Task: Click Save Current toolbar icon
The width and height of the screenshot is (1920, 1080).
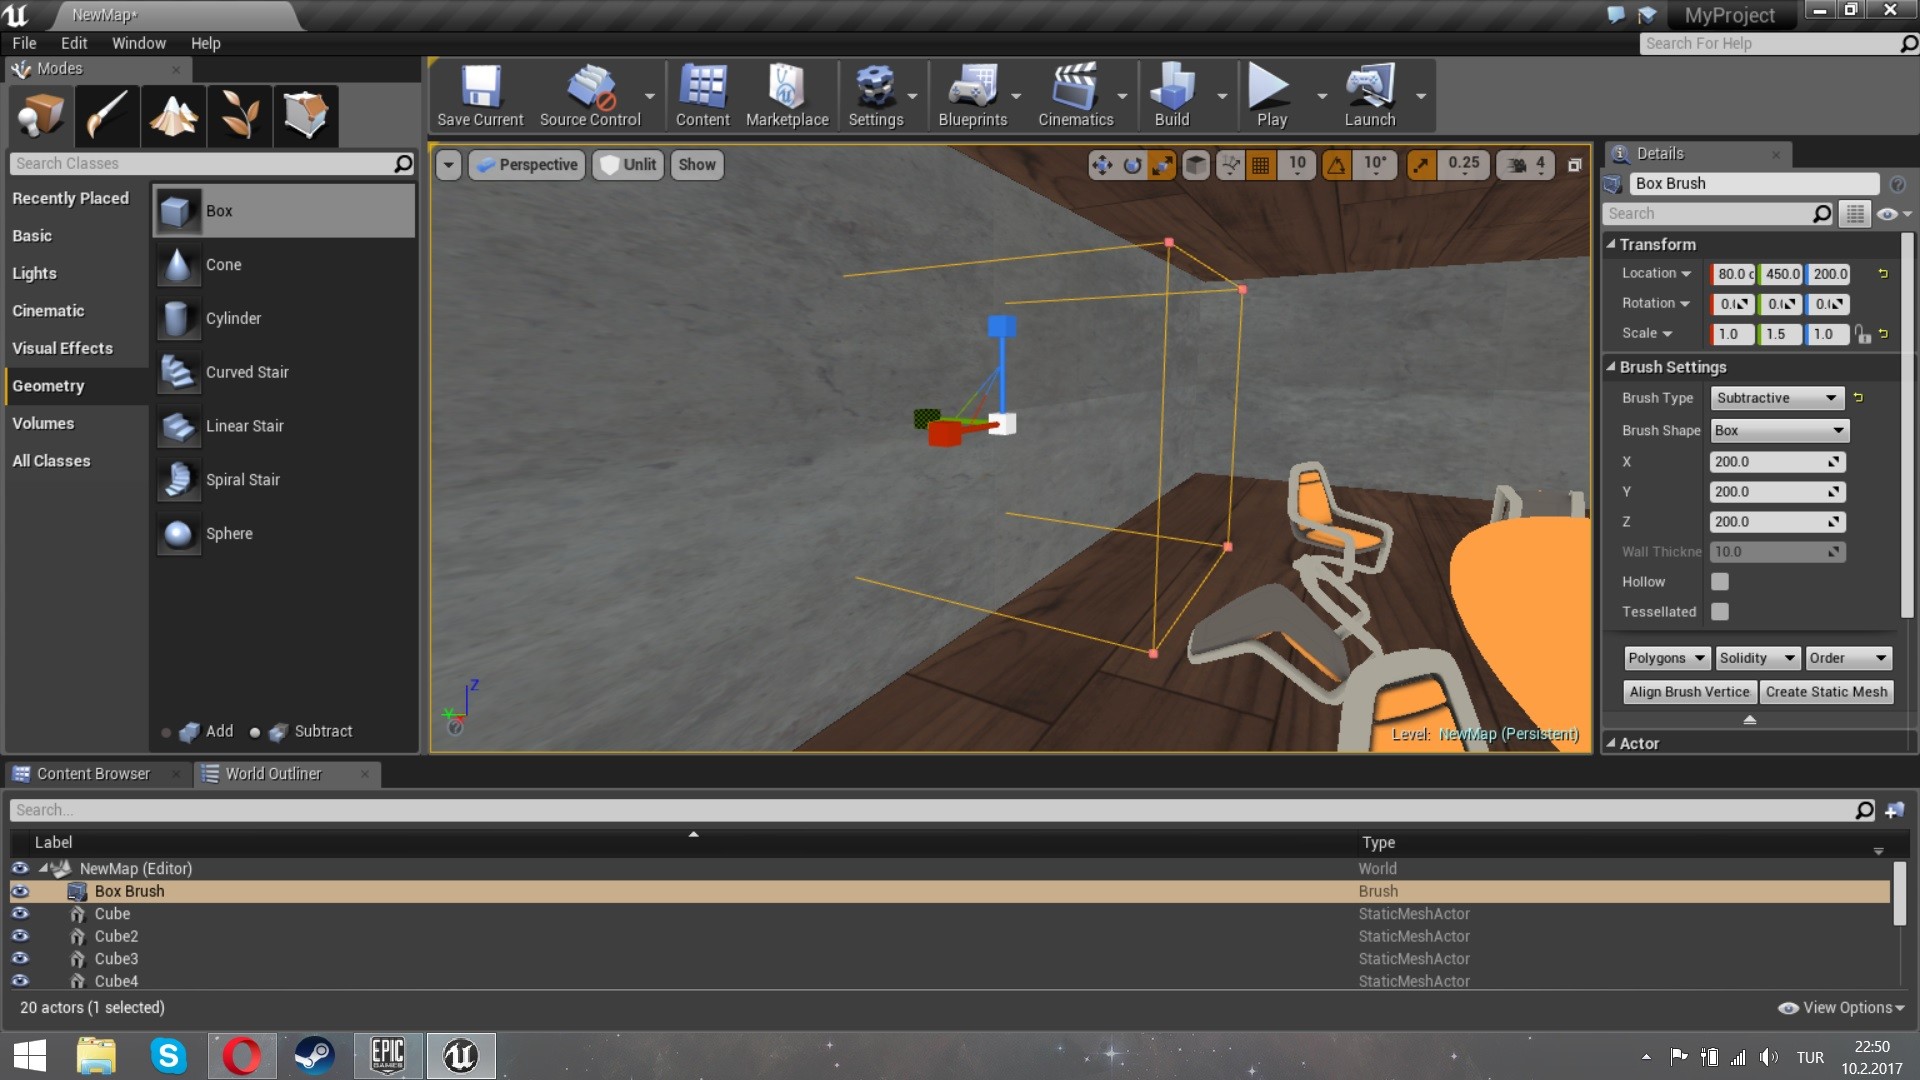Action: tap(480, 96)
